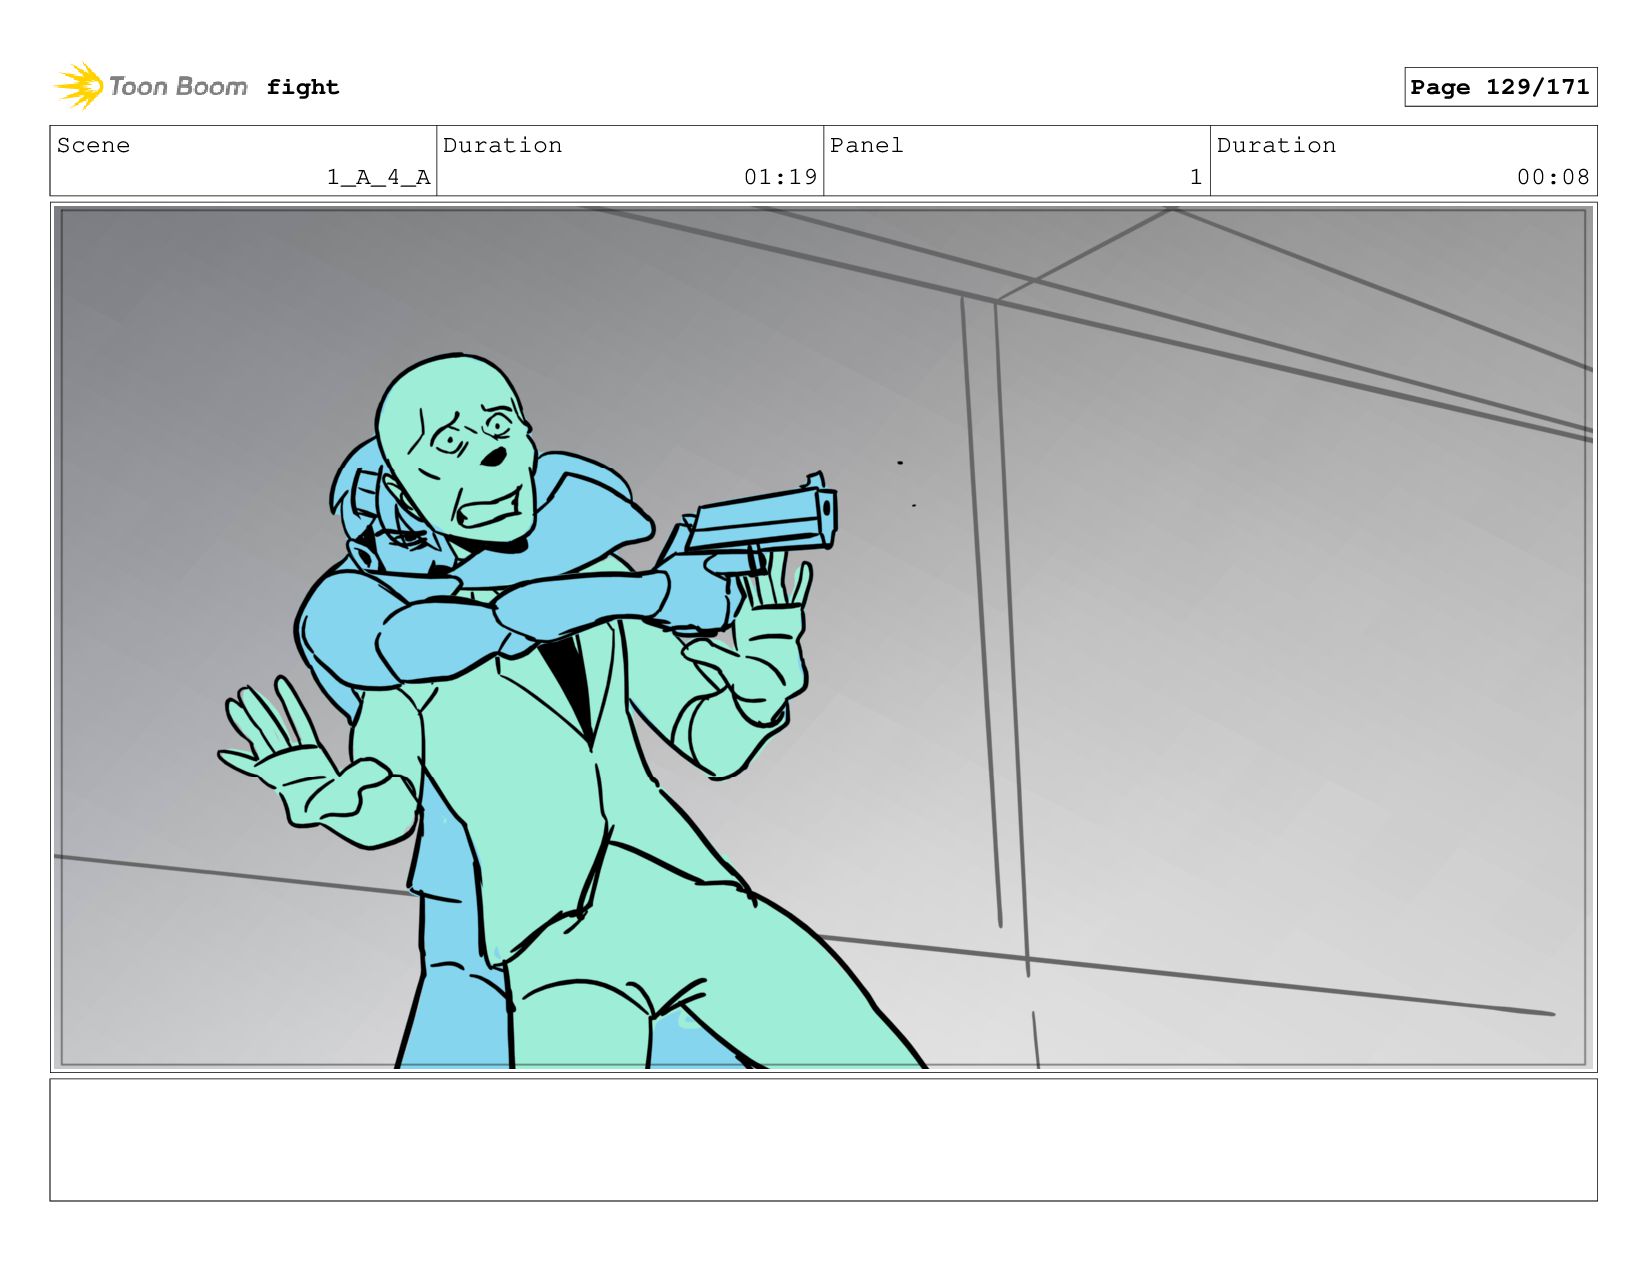This screenshot has width=1648, height=1276.
Task: Click the 'Duration' label beside Panel
Action: click(x=1276, y=145)
